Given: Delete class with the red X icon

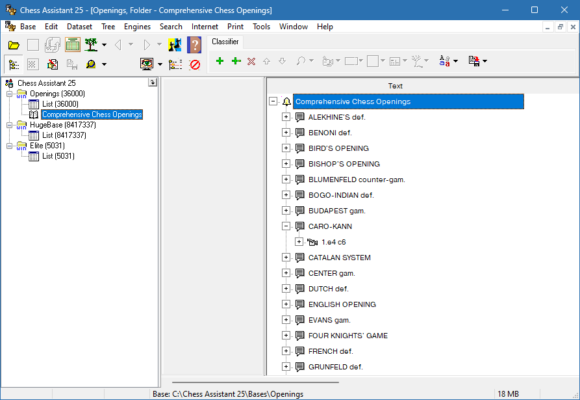Looking at the screenshot, I should [x=251, y=61].
